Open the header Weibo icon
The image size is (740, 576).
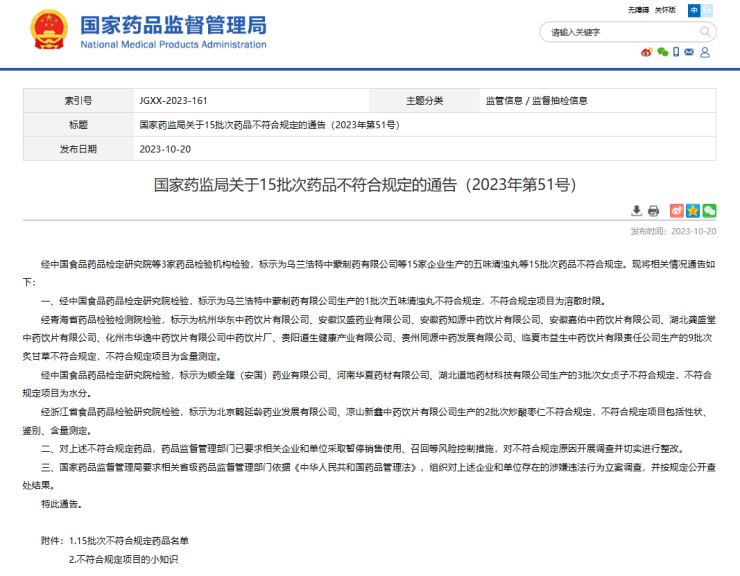(x=647, y=52)
